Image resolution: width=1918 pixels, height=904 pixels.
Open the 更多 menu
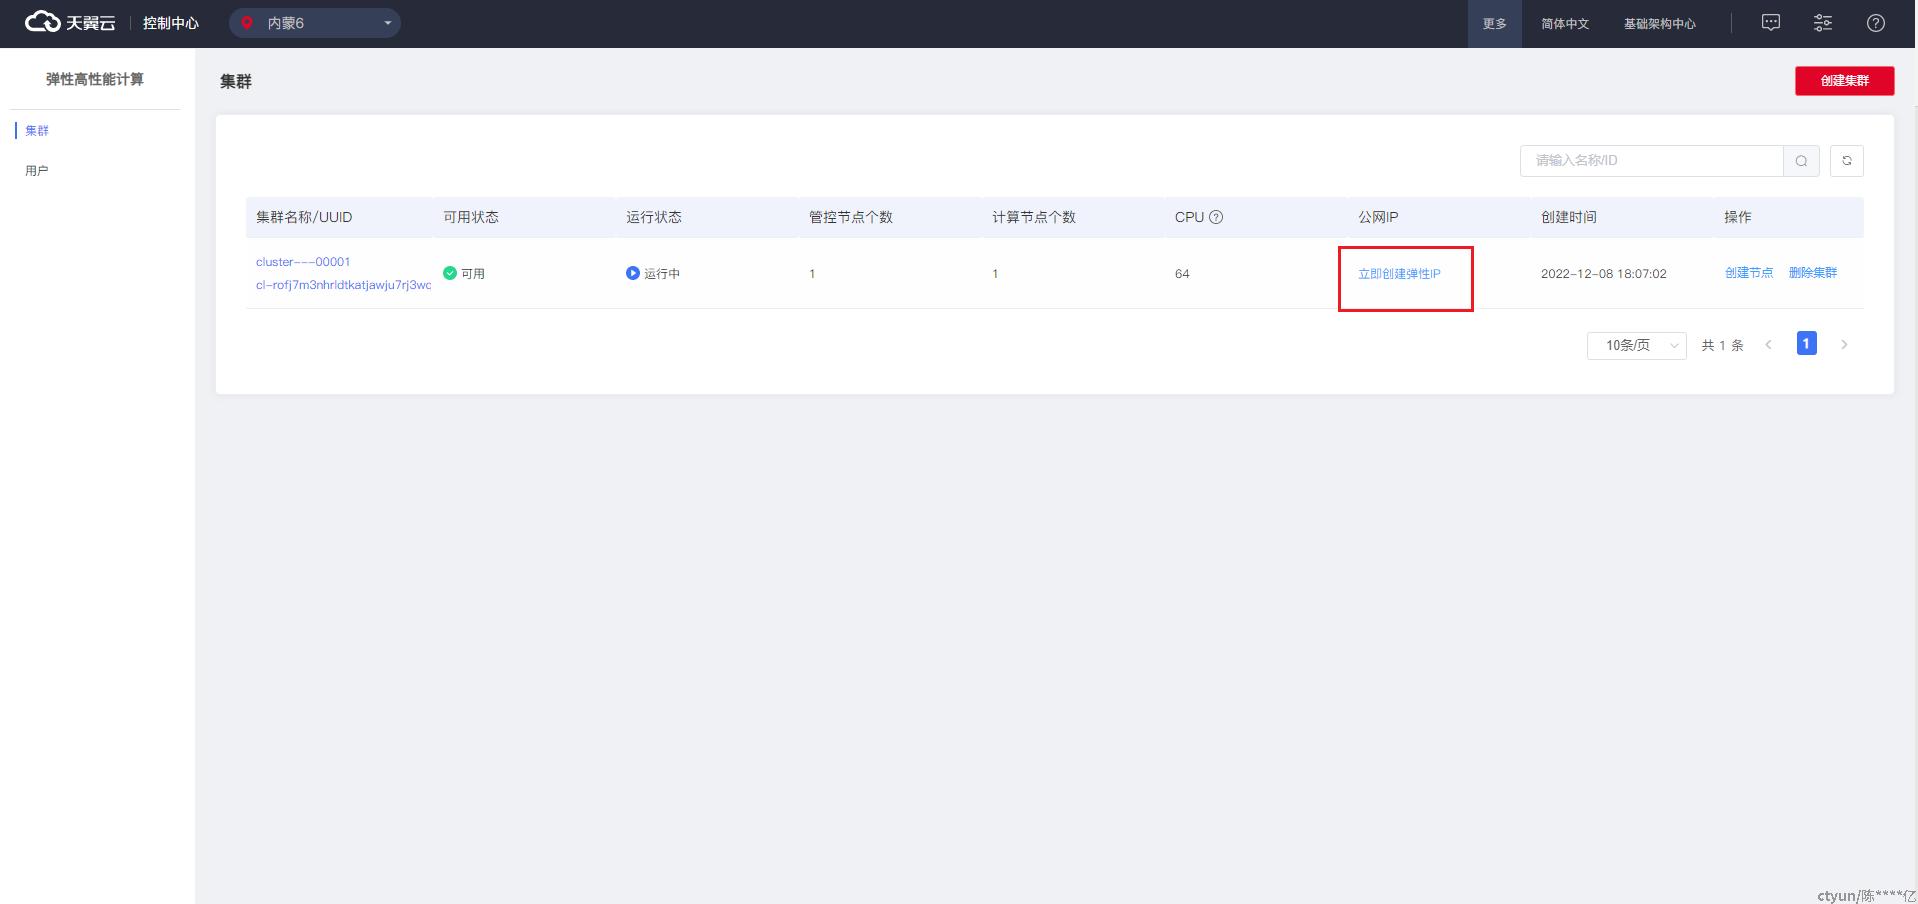click(x=1494, y=24)
